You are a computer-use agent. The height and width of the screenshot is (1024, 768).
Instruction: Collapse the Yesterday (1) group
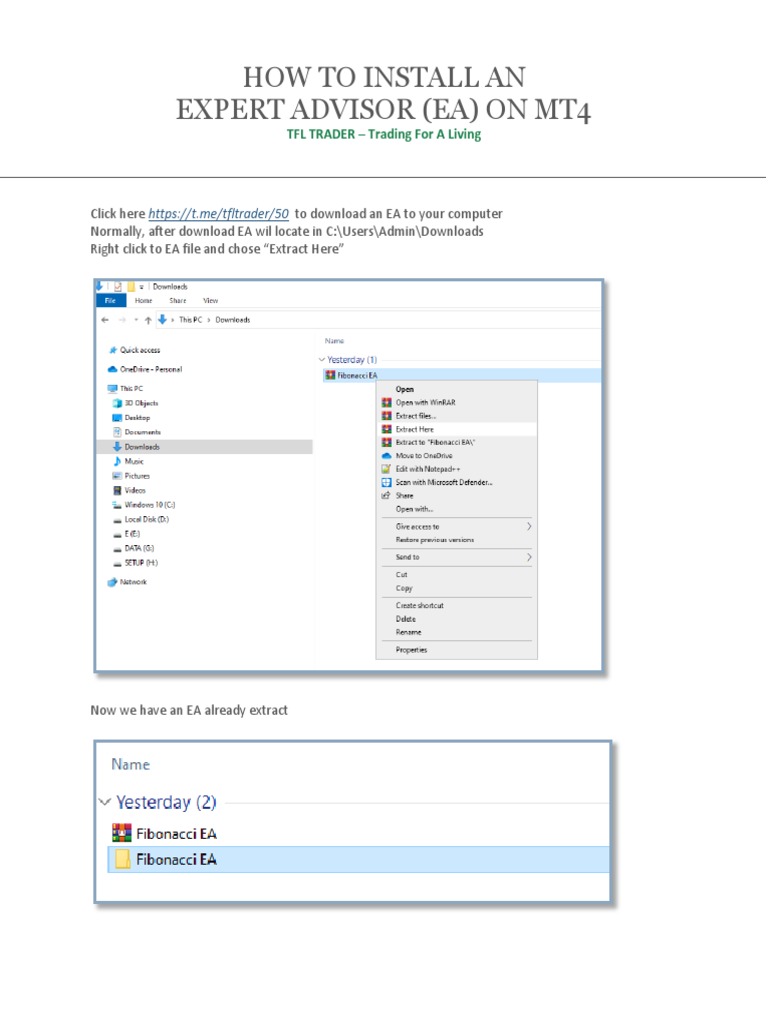(322, 359)
